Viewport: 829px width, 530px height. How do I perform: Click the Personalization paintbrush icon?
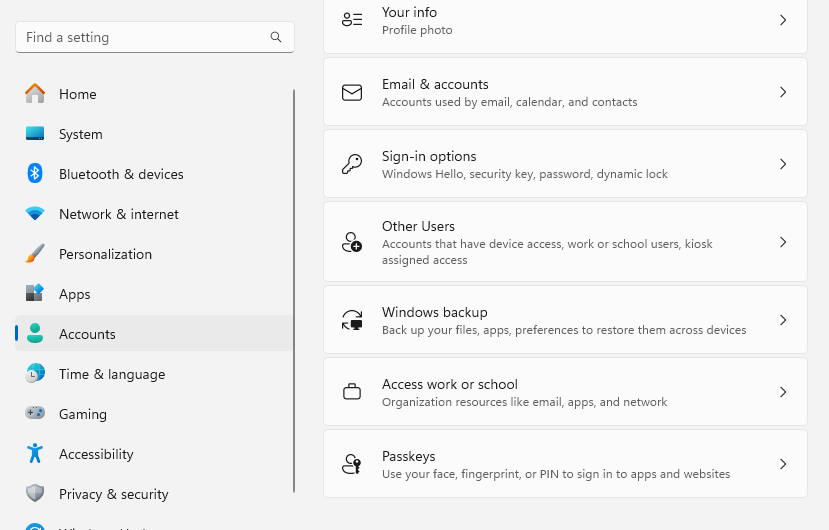click(x=35, y=254)
